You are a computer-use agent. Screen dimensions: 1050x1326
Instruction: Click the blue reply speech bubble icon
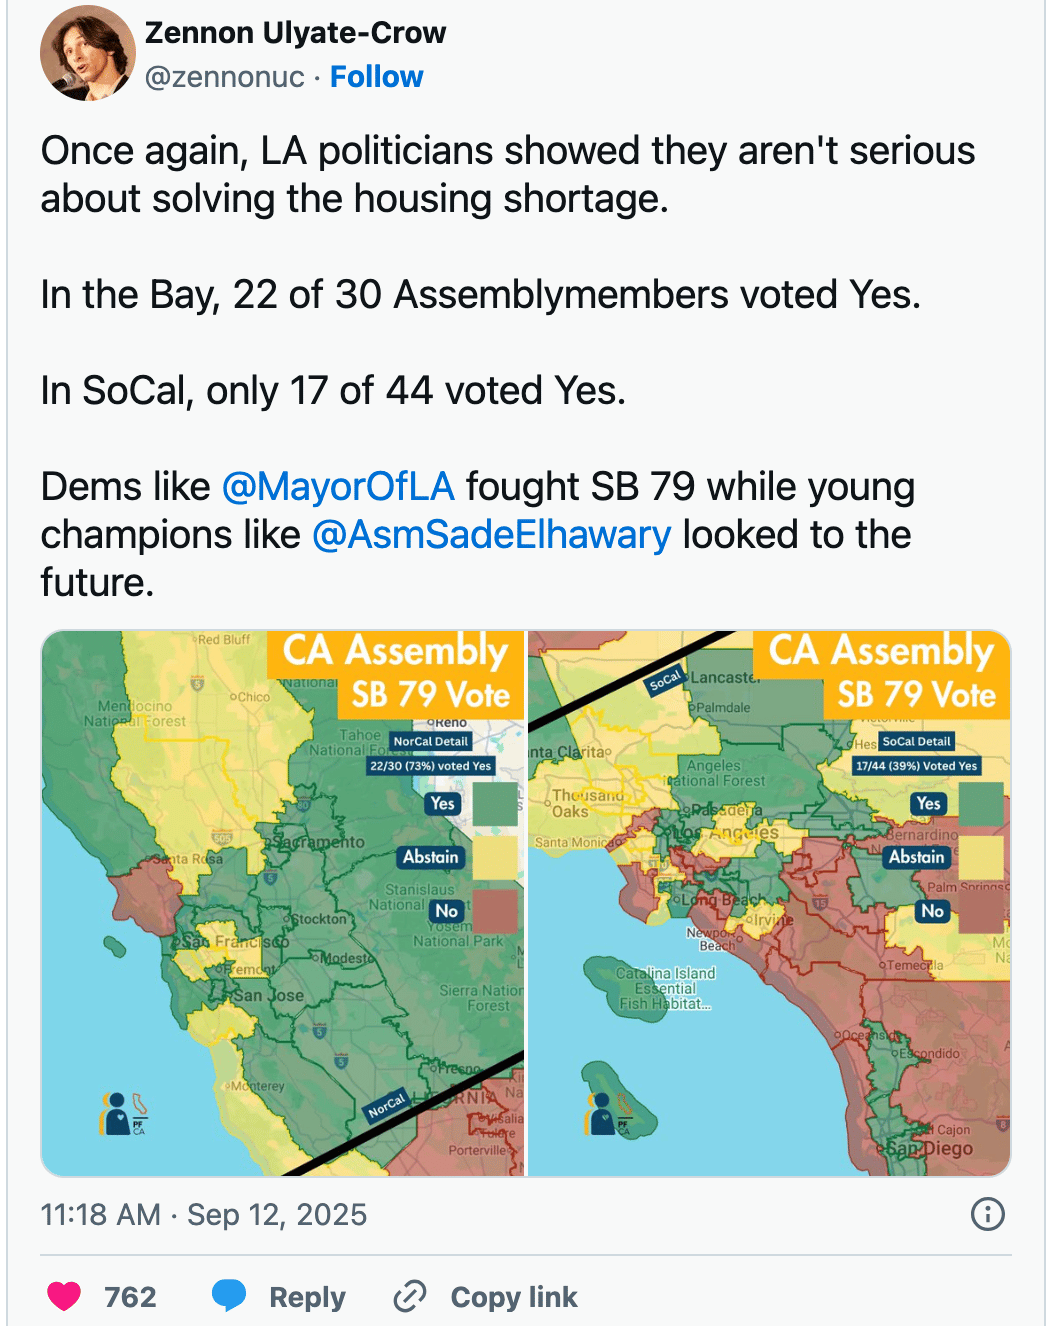point(229,1296)
